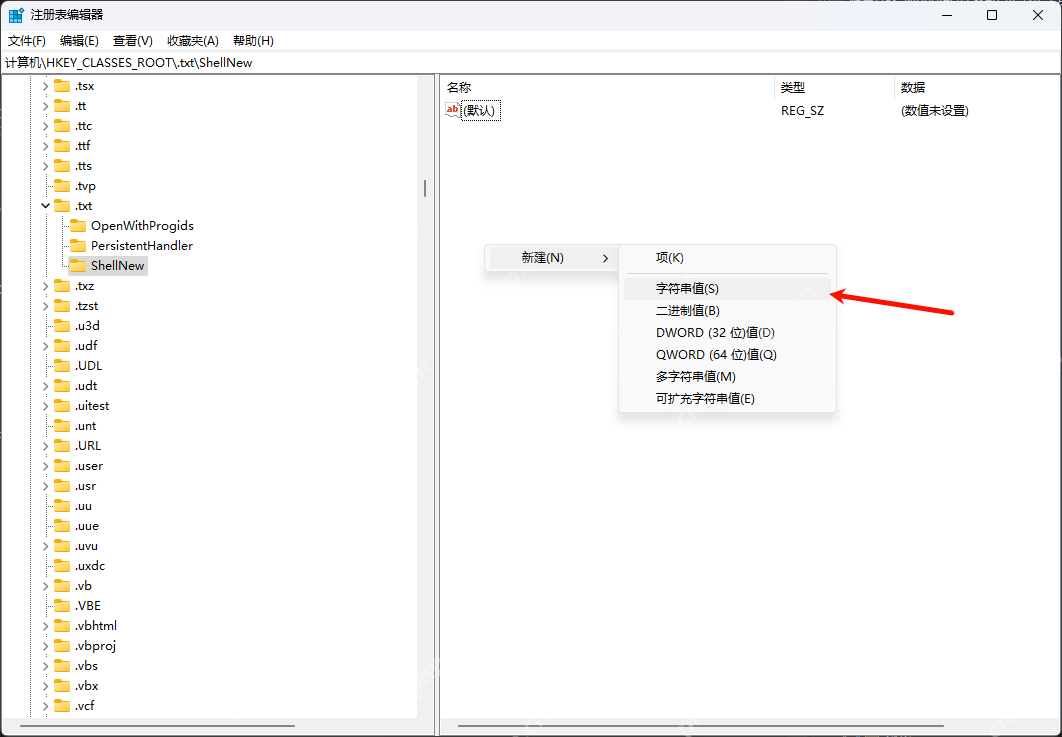Click the folder icon next to .uu
Viewport: 1062px width, 737px height.
[62, 506]
